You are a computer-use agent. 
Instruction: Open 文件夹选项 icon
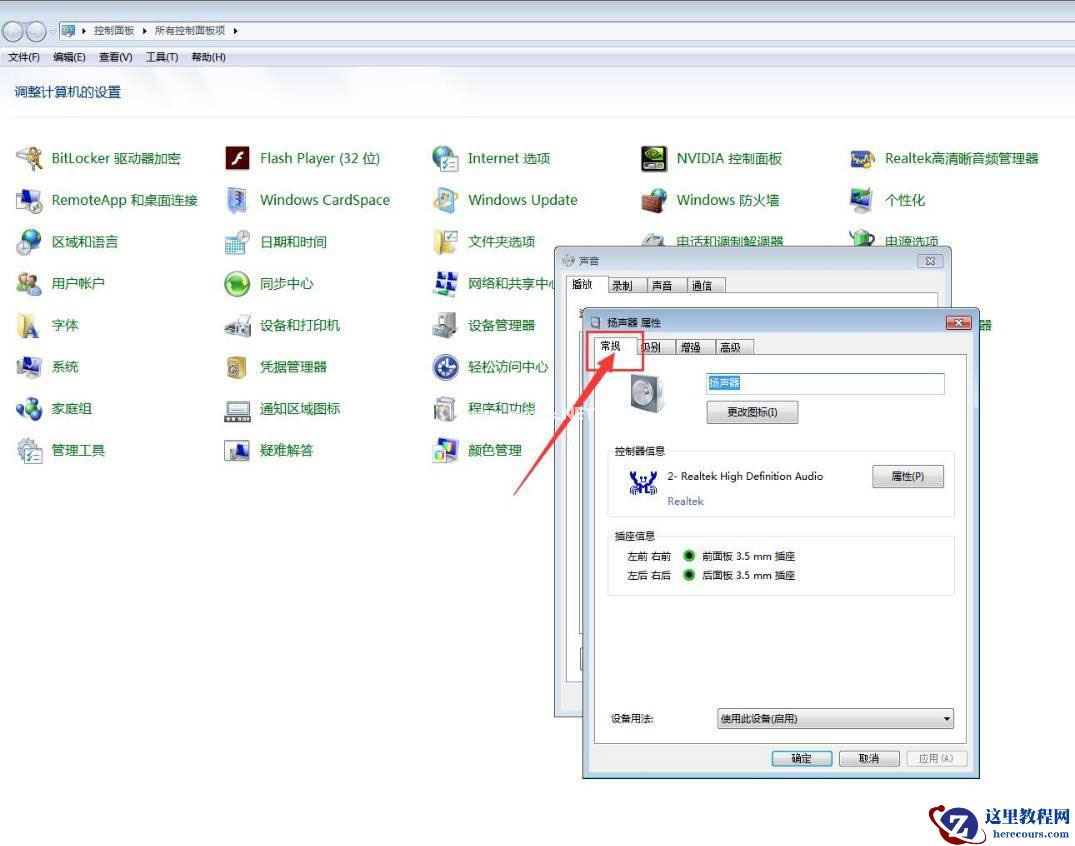tap(446, 242)
